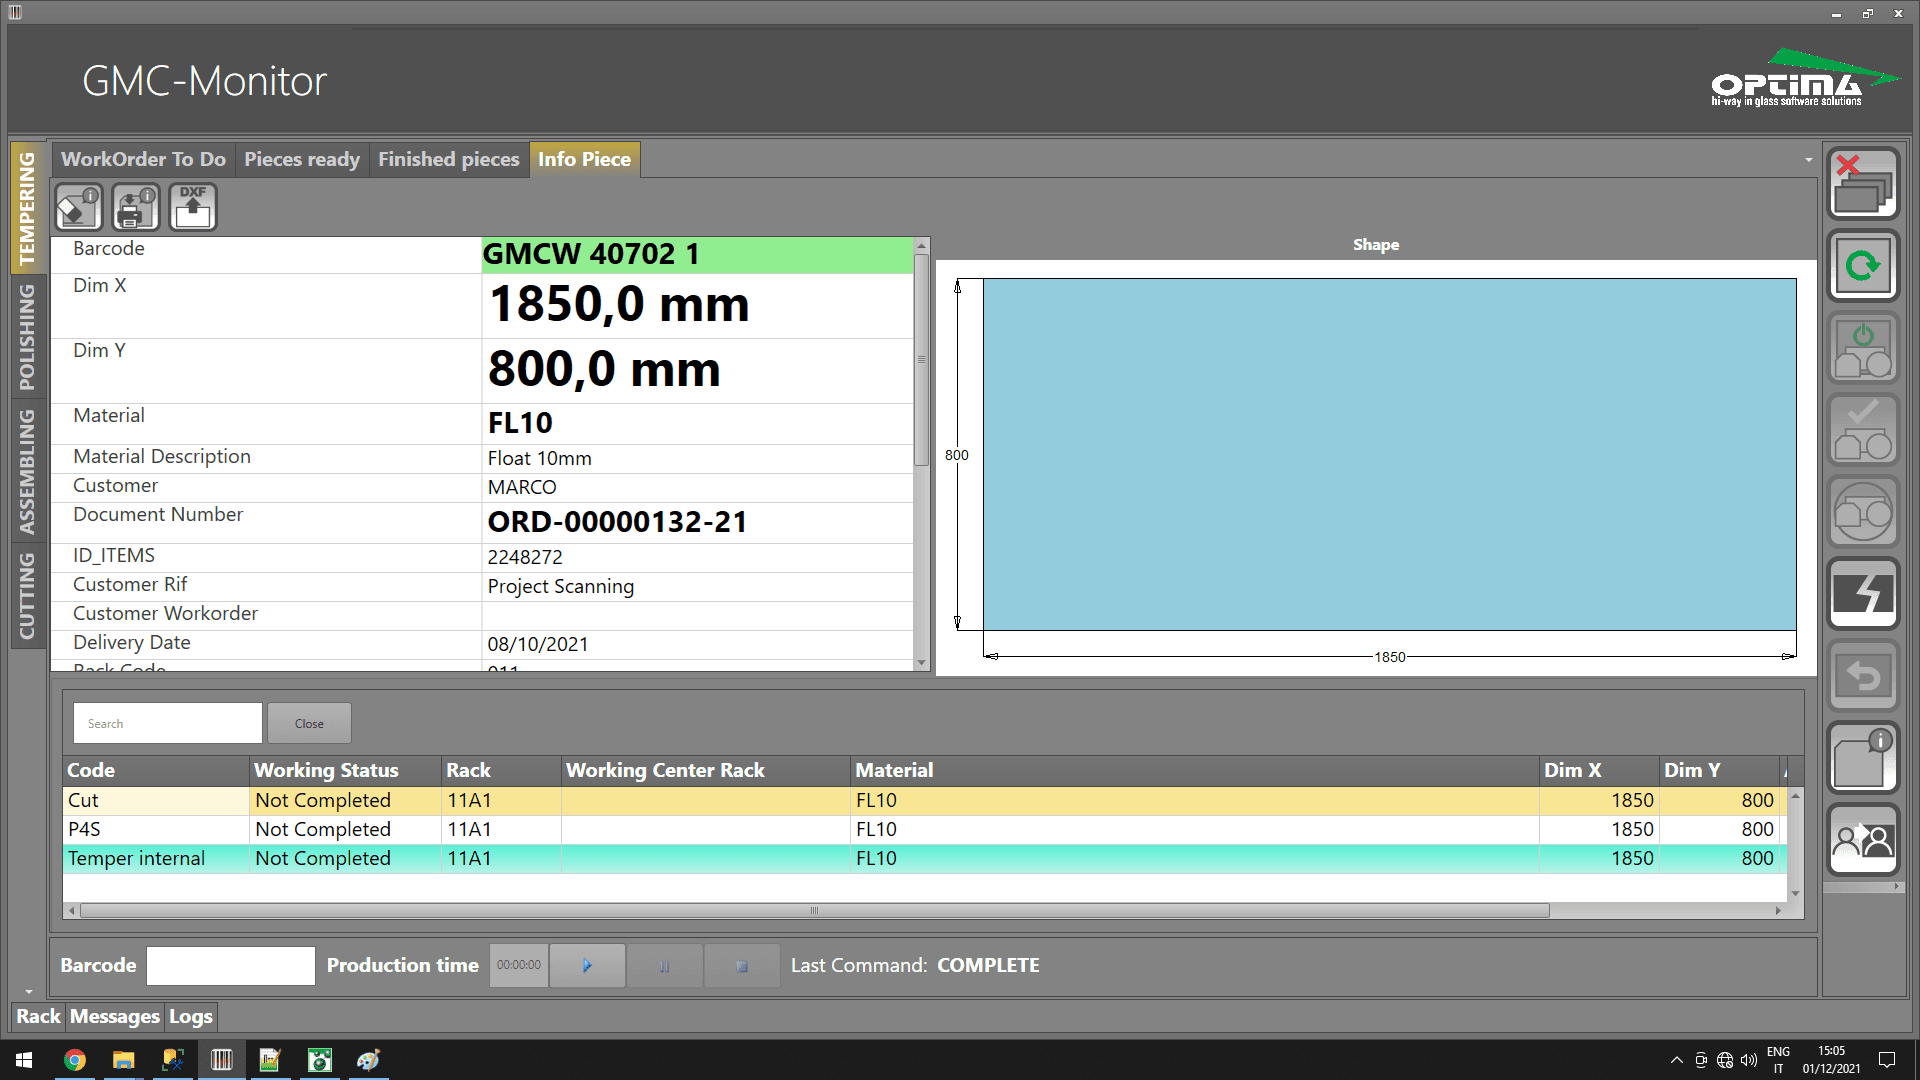Screen dimensions: 1920x1080
Task: Click the piece info bubble icon
Action: [1864, 758]
